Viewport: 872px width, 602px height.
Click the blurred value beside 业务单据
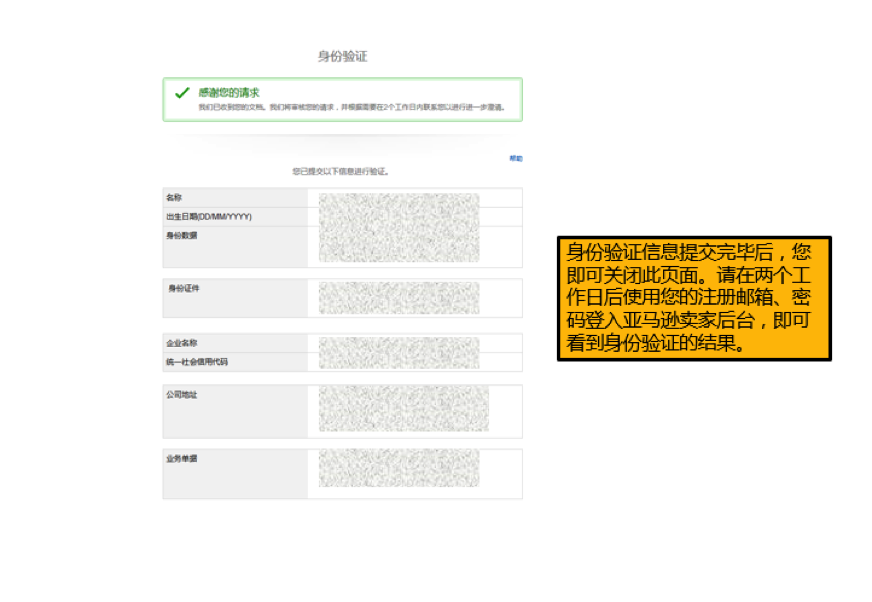pyautogui.click(x=399, y=470)
